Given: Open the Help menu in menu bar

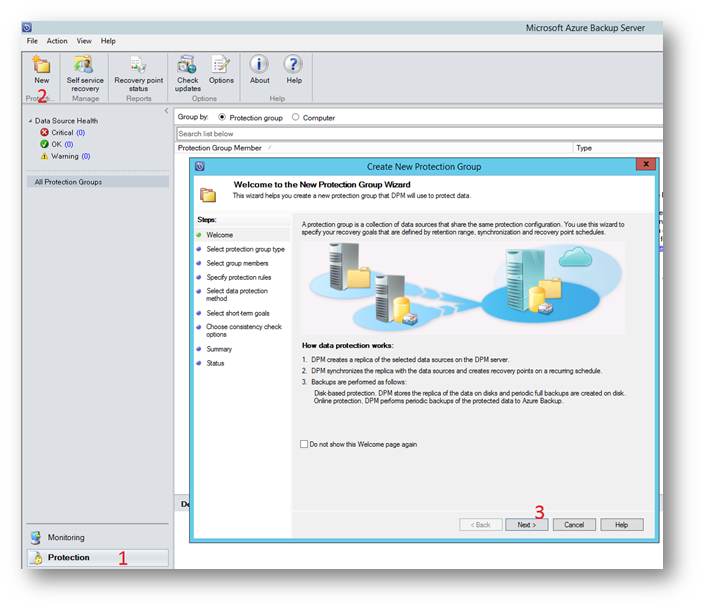Looking at the screenshot, I should [108, 41].
